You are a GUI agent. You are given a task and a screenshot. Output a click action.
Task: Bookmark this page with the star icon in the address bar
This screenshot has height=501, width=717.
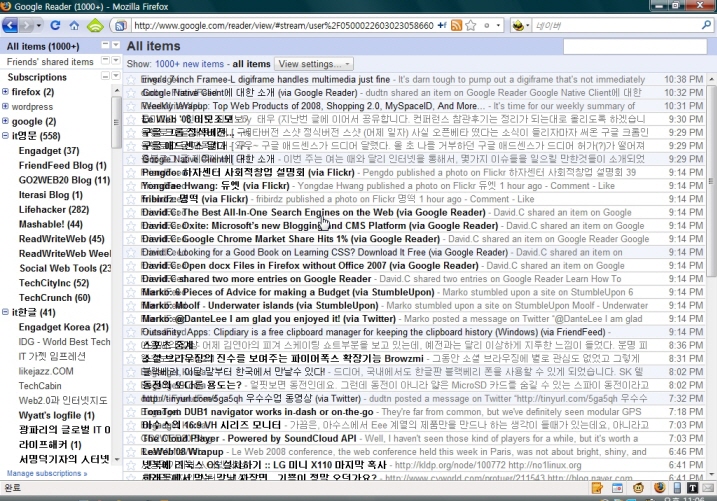click(471, 26)
